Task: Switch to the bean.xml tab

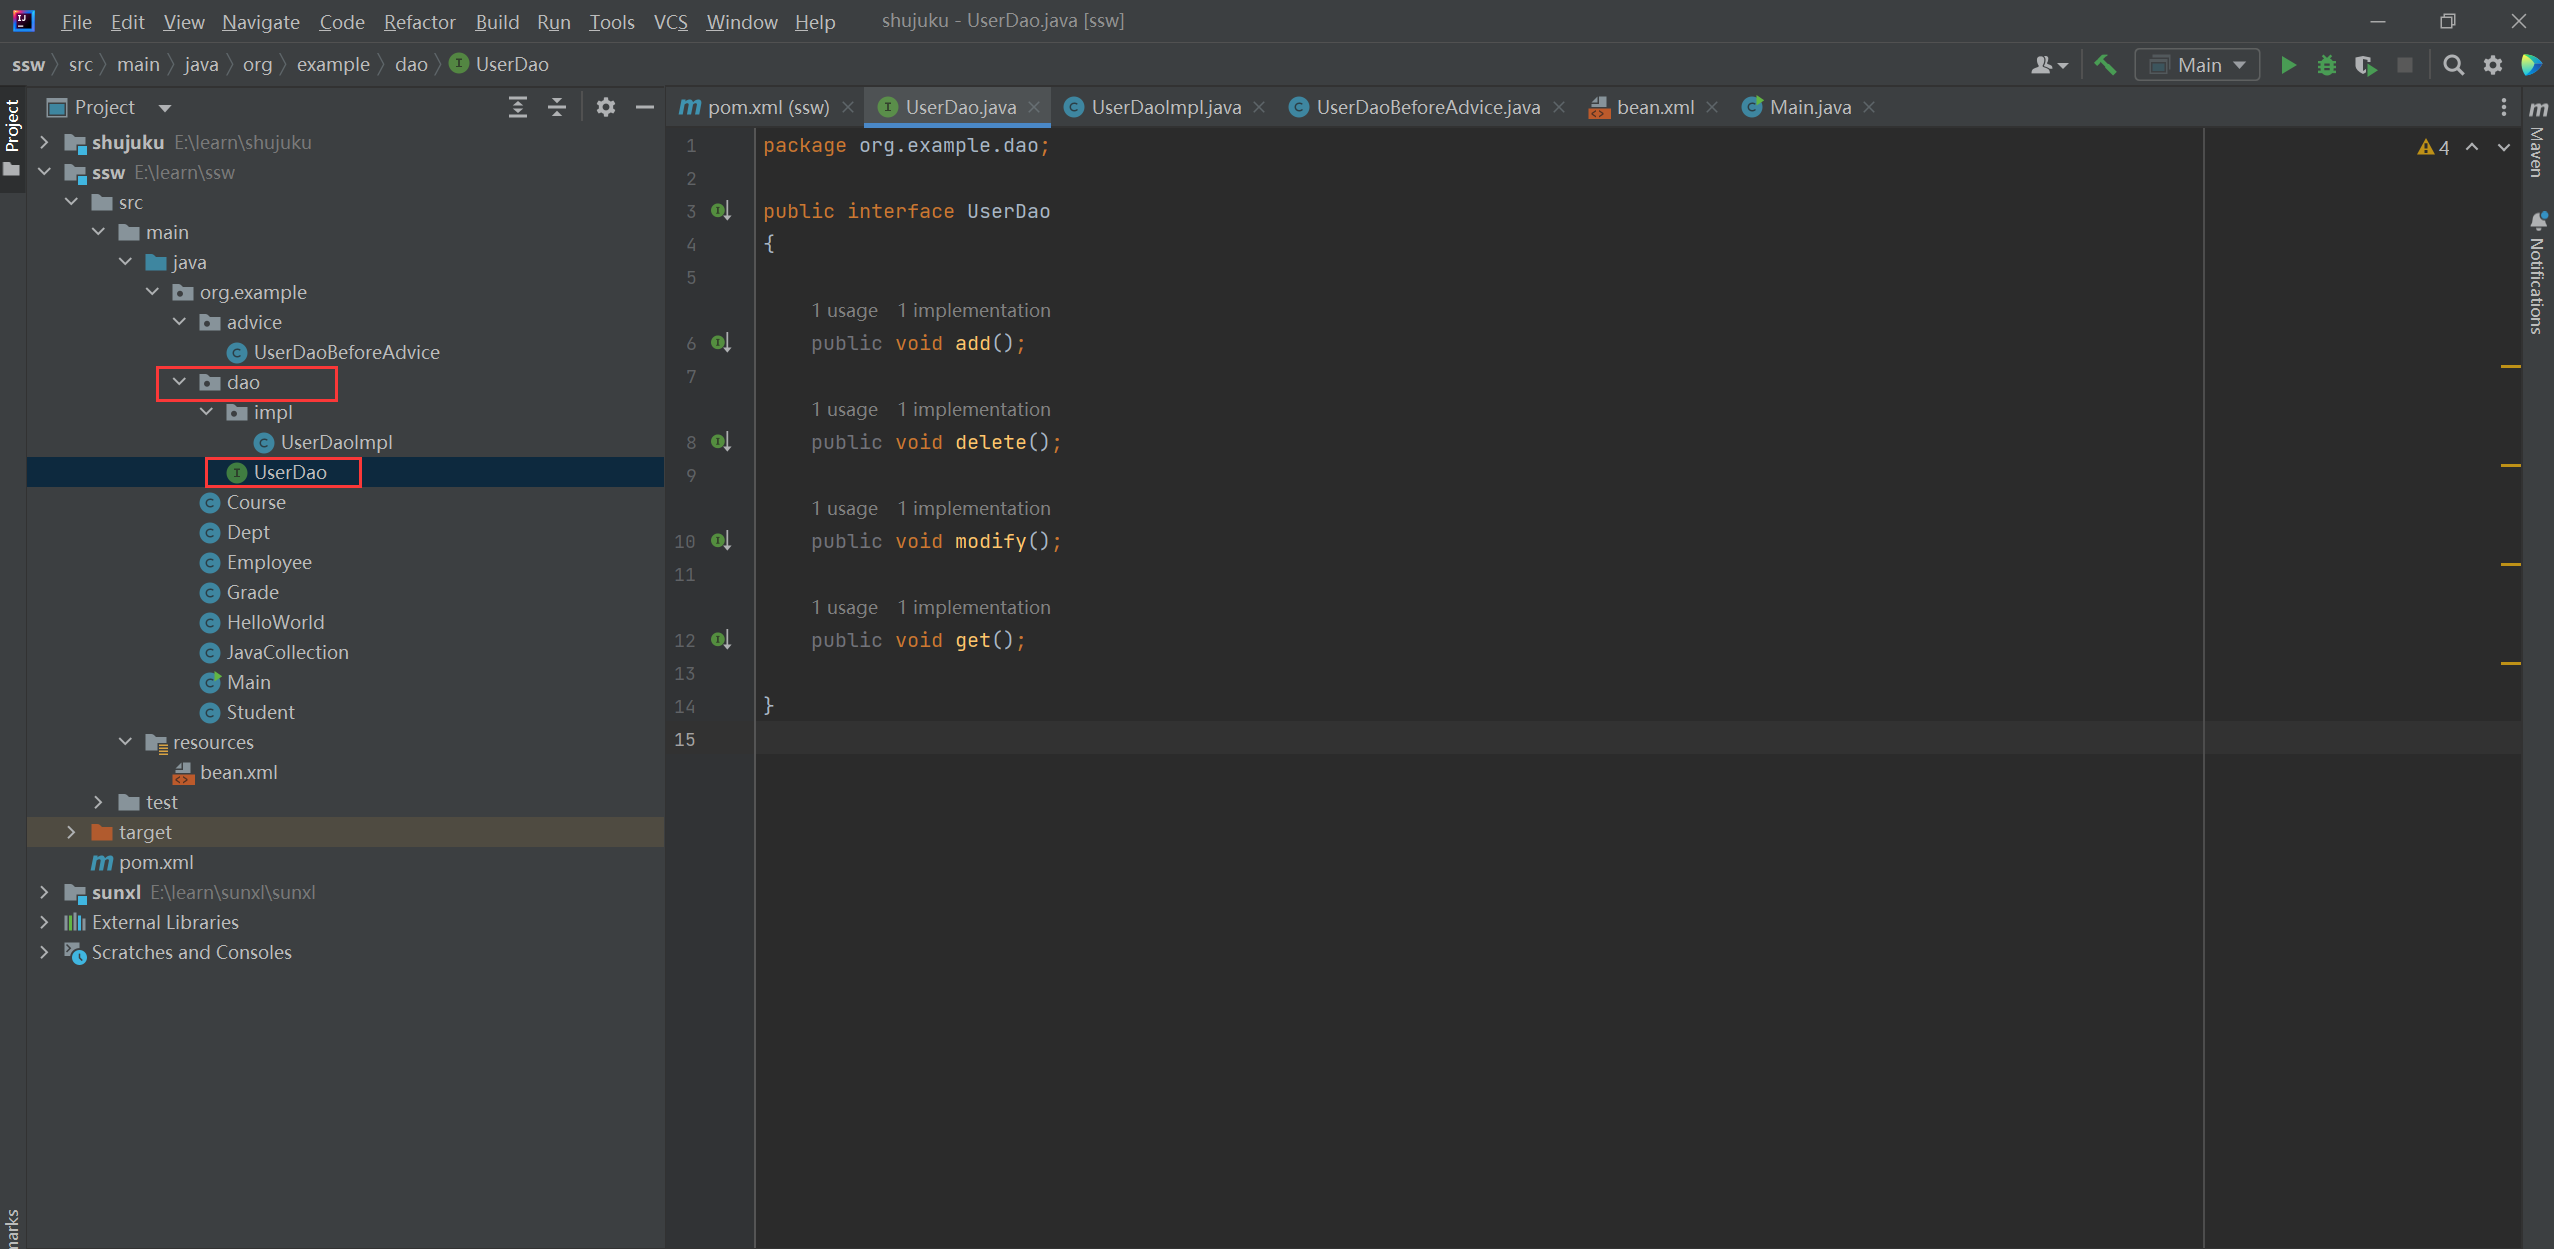Action: click(1654, 107)
